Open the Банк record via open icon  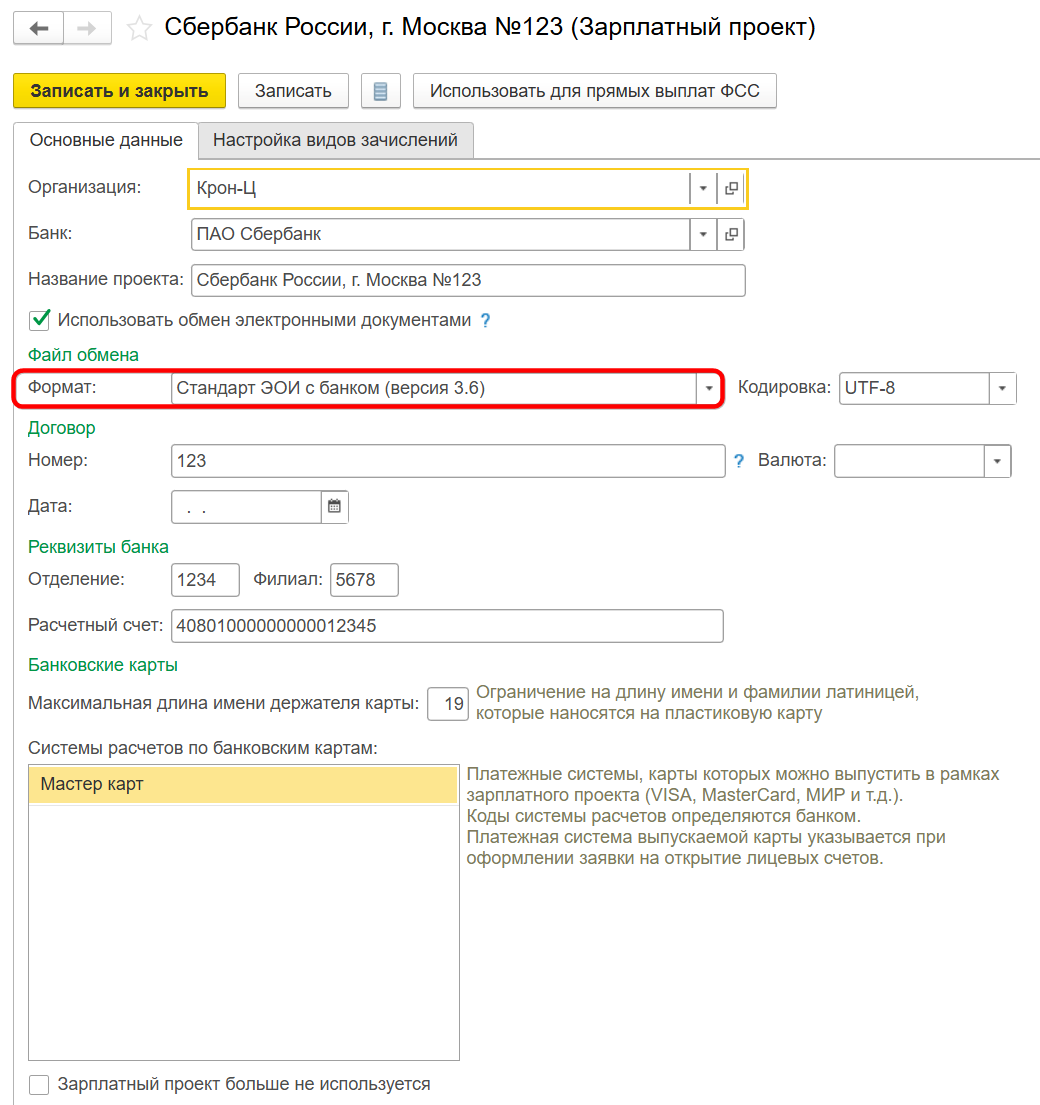tap(731, 234)
